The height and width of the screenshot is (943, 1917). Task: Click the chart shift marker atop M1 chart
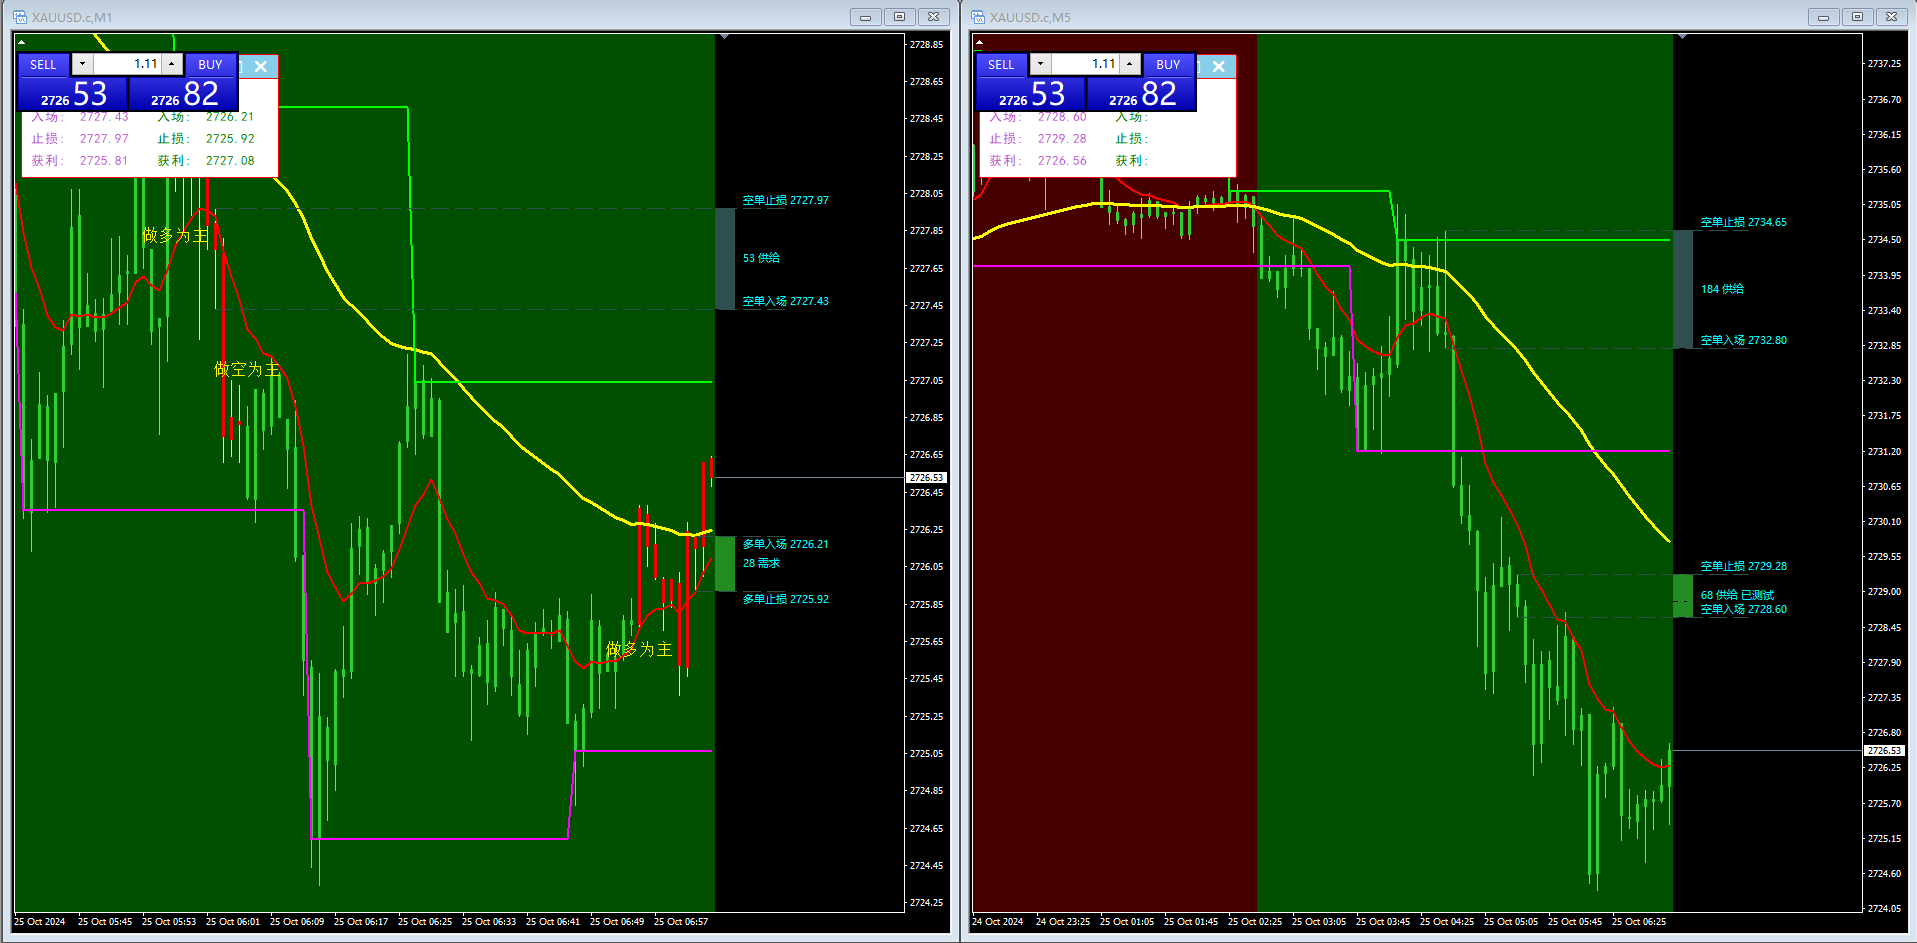coord(724,37)
